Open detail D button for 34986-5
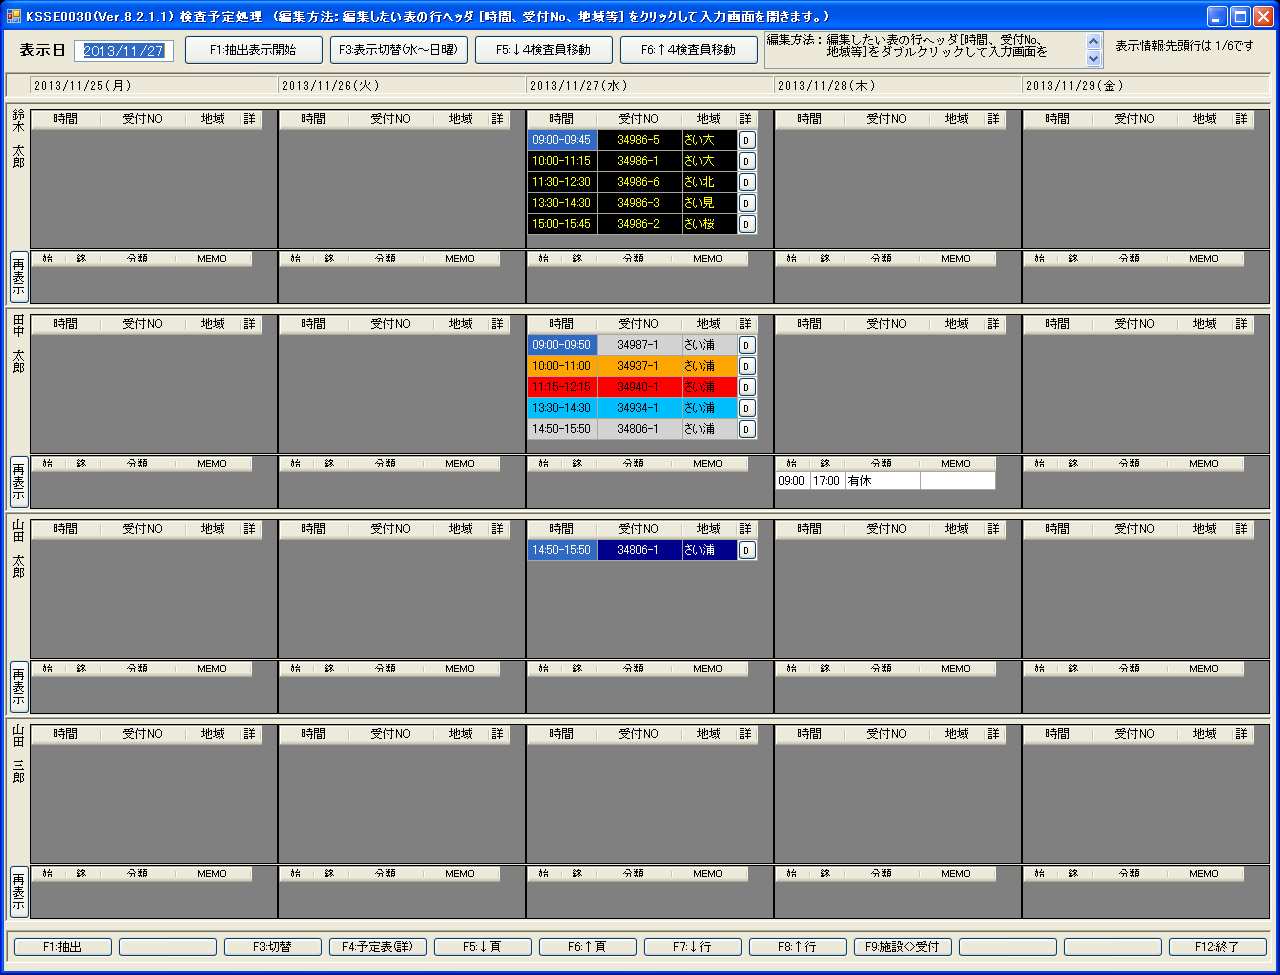 [747, 140]
